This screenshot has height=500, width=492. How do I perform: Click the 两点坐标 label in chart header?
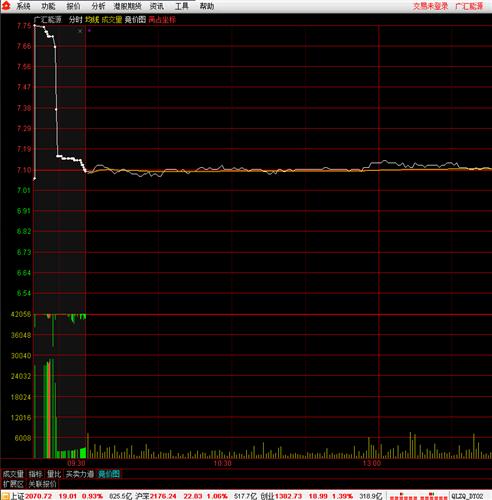coord(162,20)
